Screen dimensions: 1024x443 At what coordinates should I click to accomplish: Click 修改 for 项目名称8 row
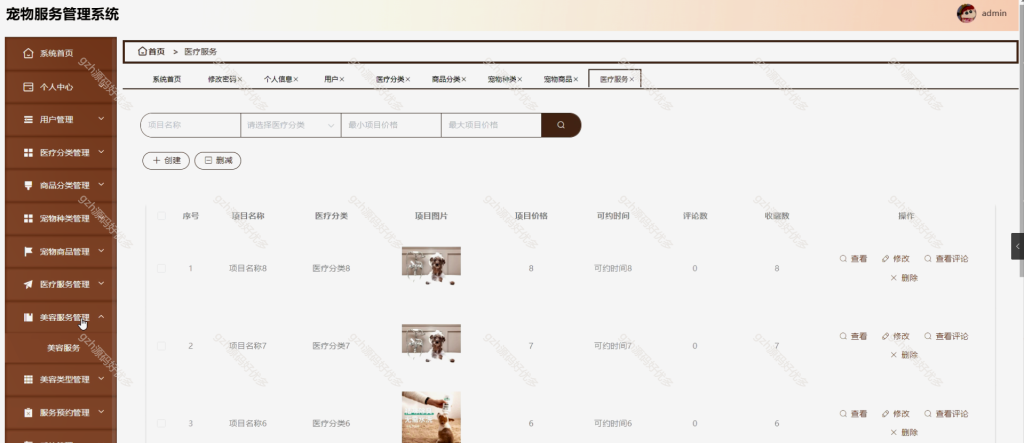[895, 259]
